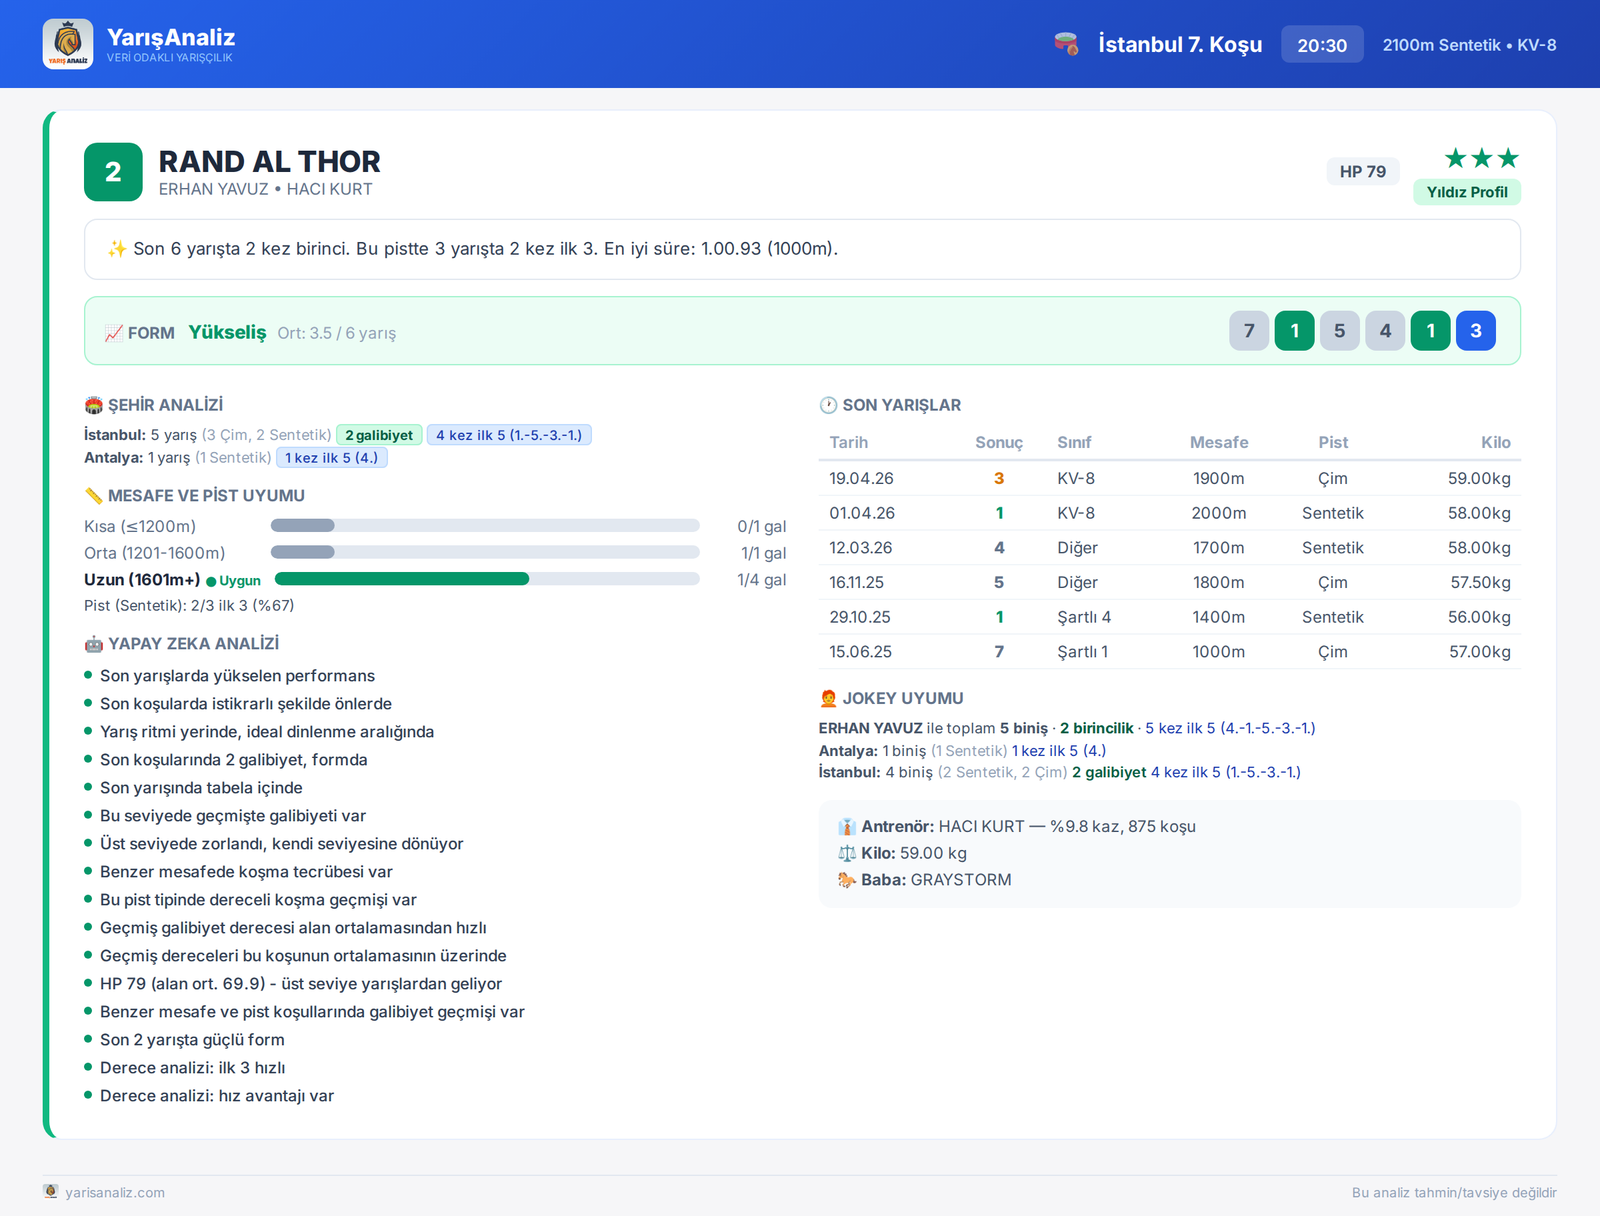Screen dimensions: 1600x1216
Task: Click 'Son yarışlarda yükselen performans' bullet
Action: coord(237,676)
